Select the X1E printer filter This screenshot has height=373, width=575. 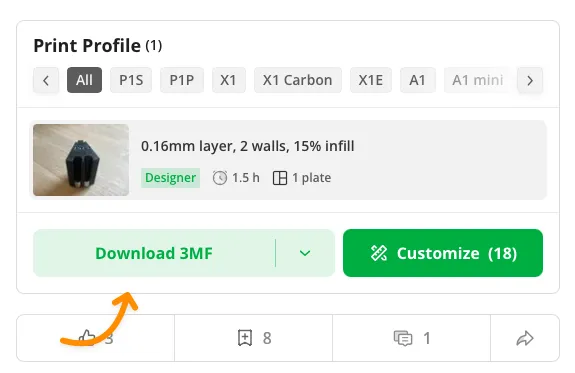point(371,80)
